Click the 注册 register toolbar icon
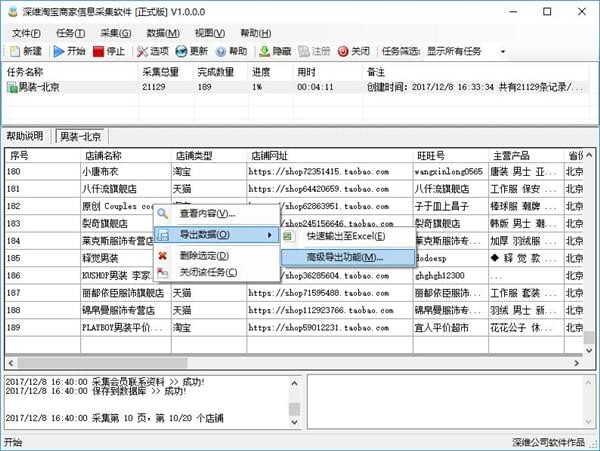The image size is (600, 451). [304, 51]
